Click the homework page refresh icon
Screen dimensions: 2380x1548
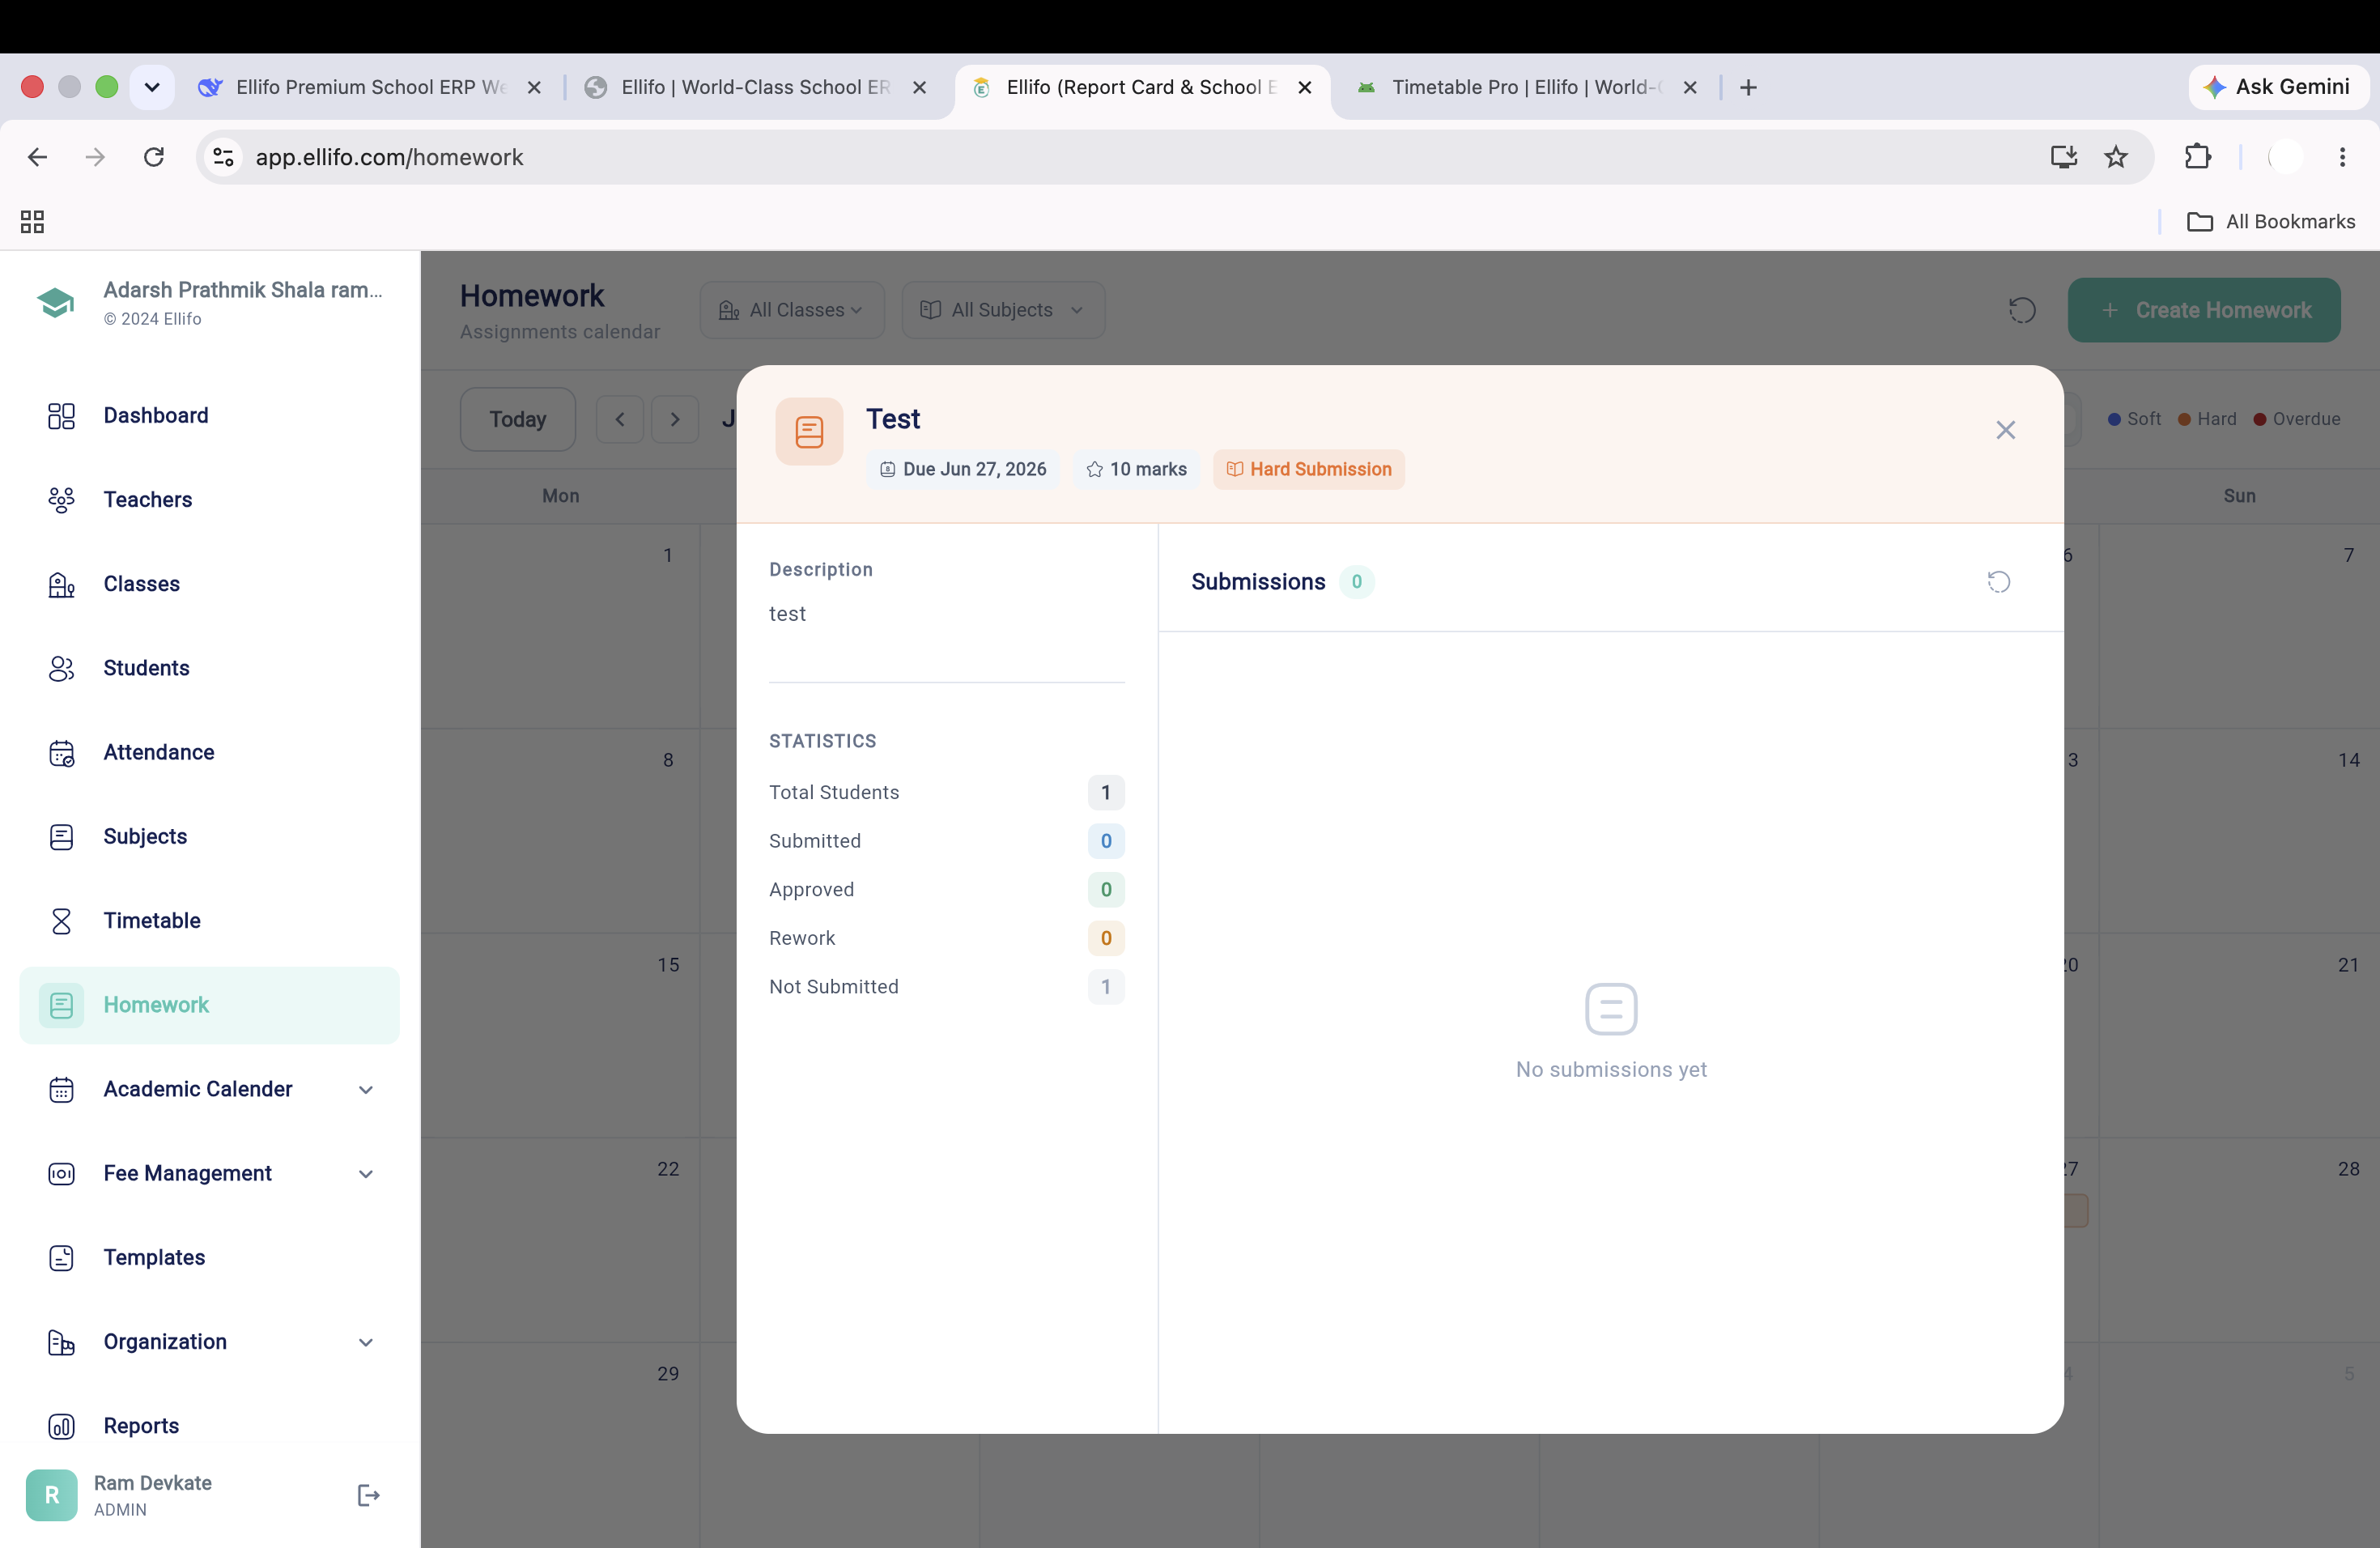click(x=2021, y=310)
